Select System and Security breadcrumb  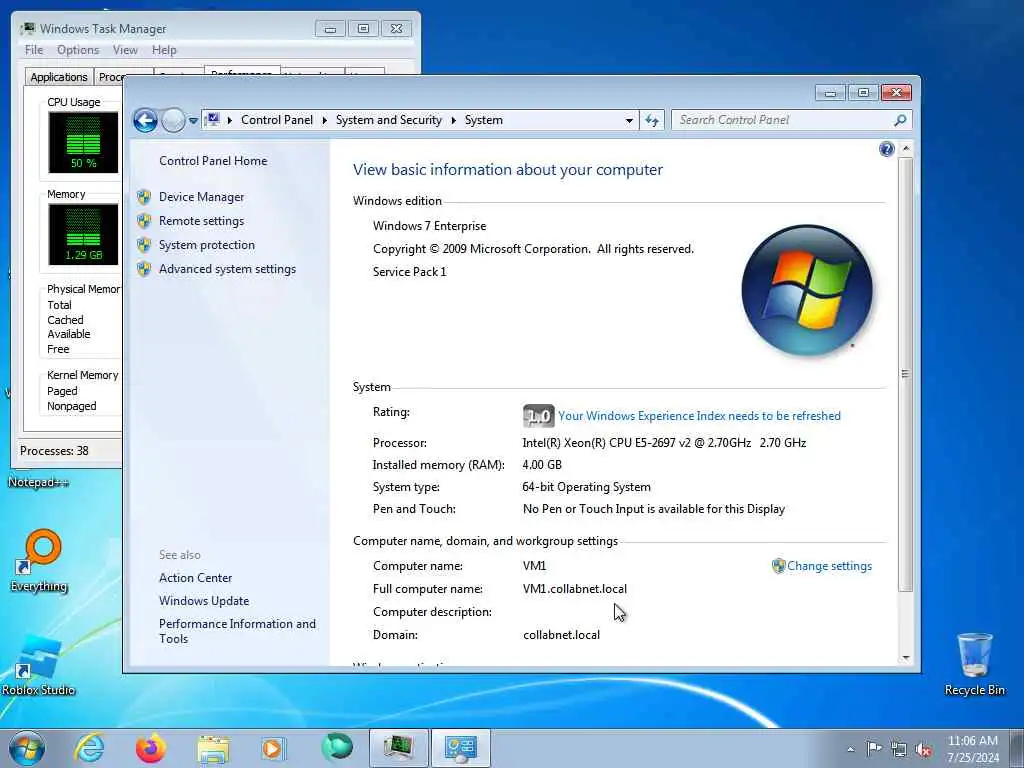[389, 120]
